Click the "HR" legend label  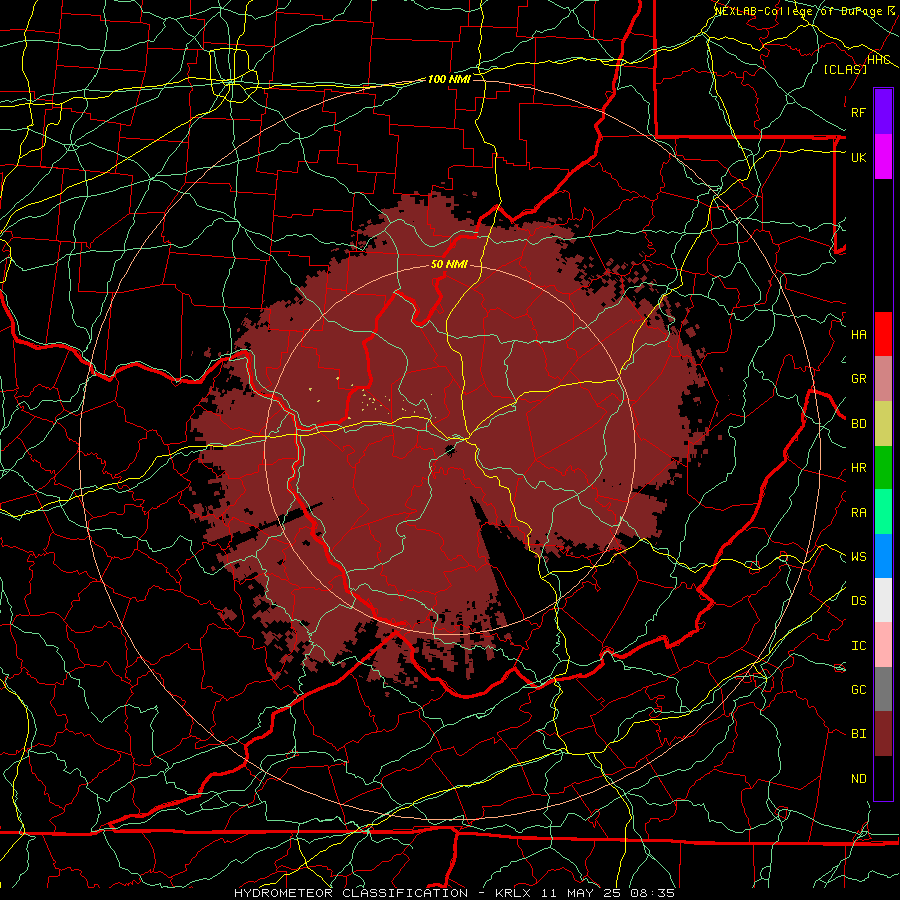point(858,468)
